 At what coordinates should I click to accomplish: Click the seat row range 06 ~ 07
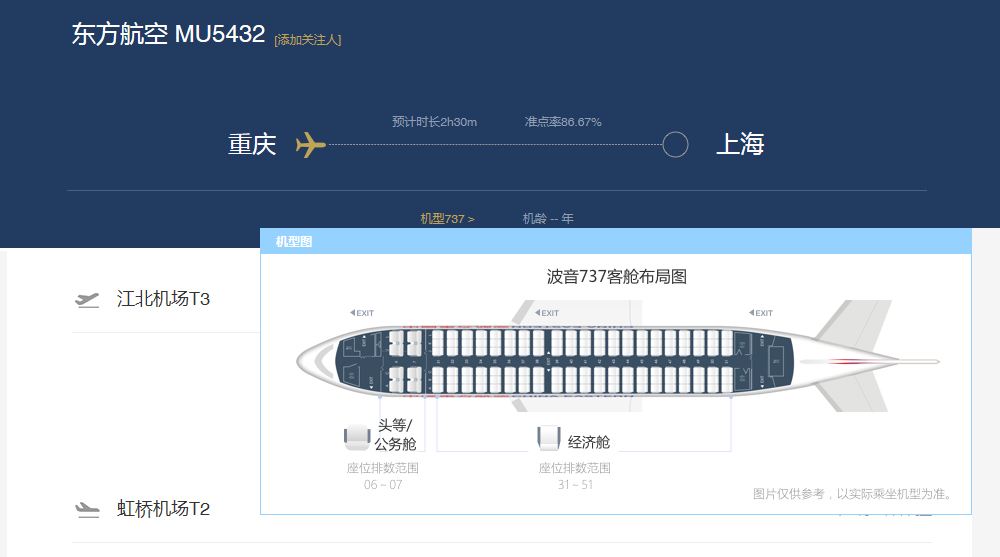383,485
